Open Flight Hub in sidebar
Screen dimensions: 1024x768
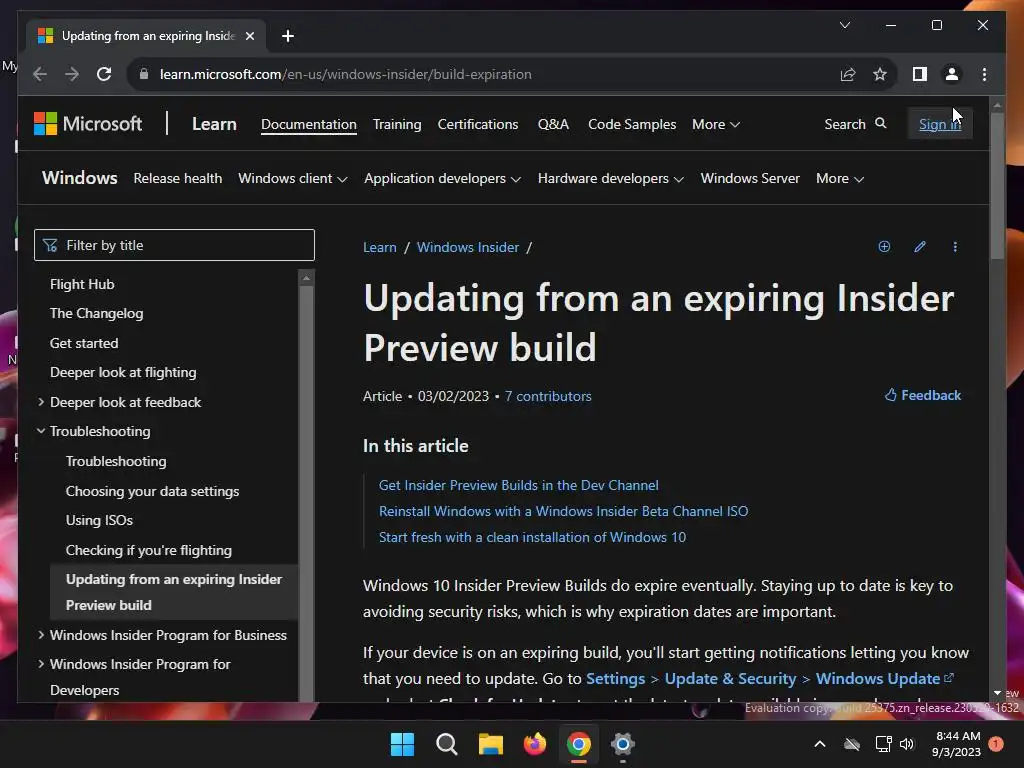[x=82, y=284]
